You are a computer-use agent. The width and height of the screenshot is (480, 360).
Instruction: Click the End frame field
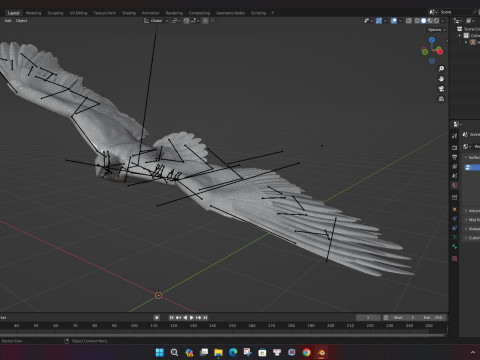[x=433, y=317]
